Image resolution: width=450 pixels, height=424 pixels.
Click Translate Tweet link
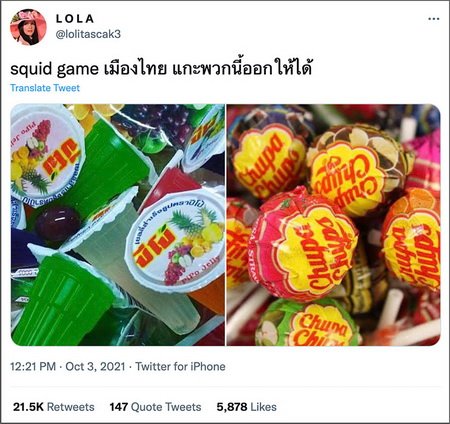coord(45,88)
